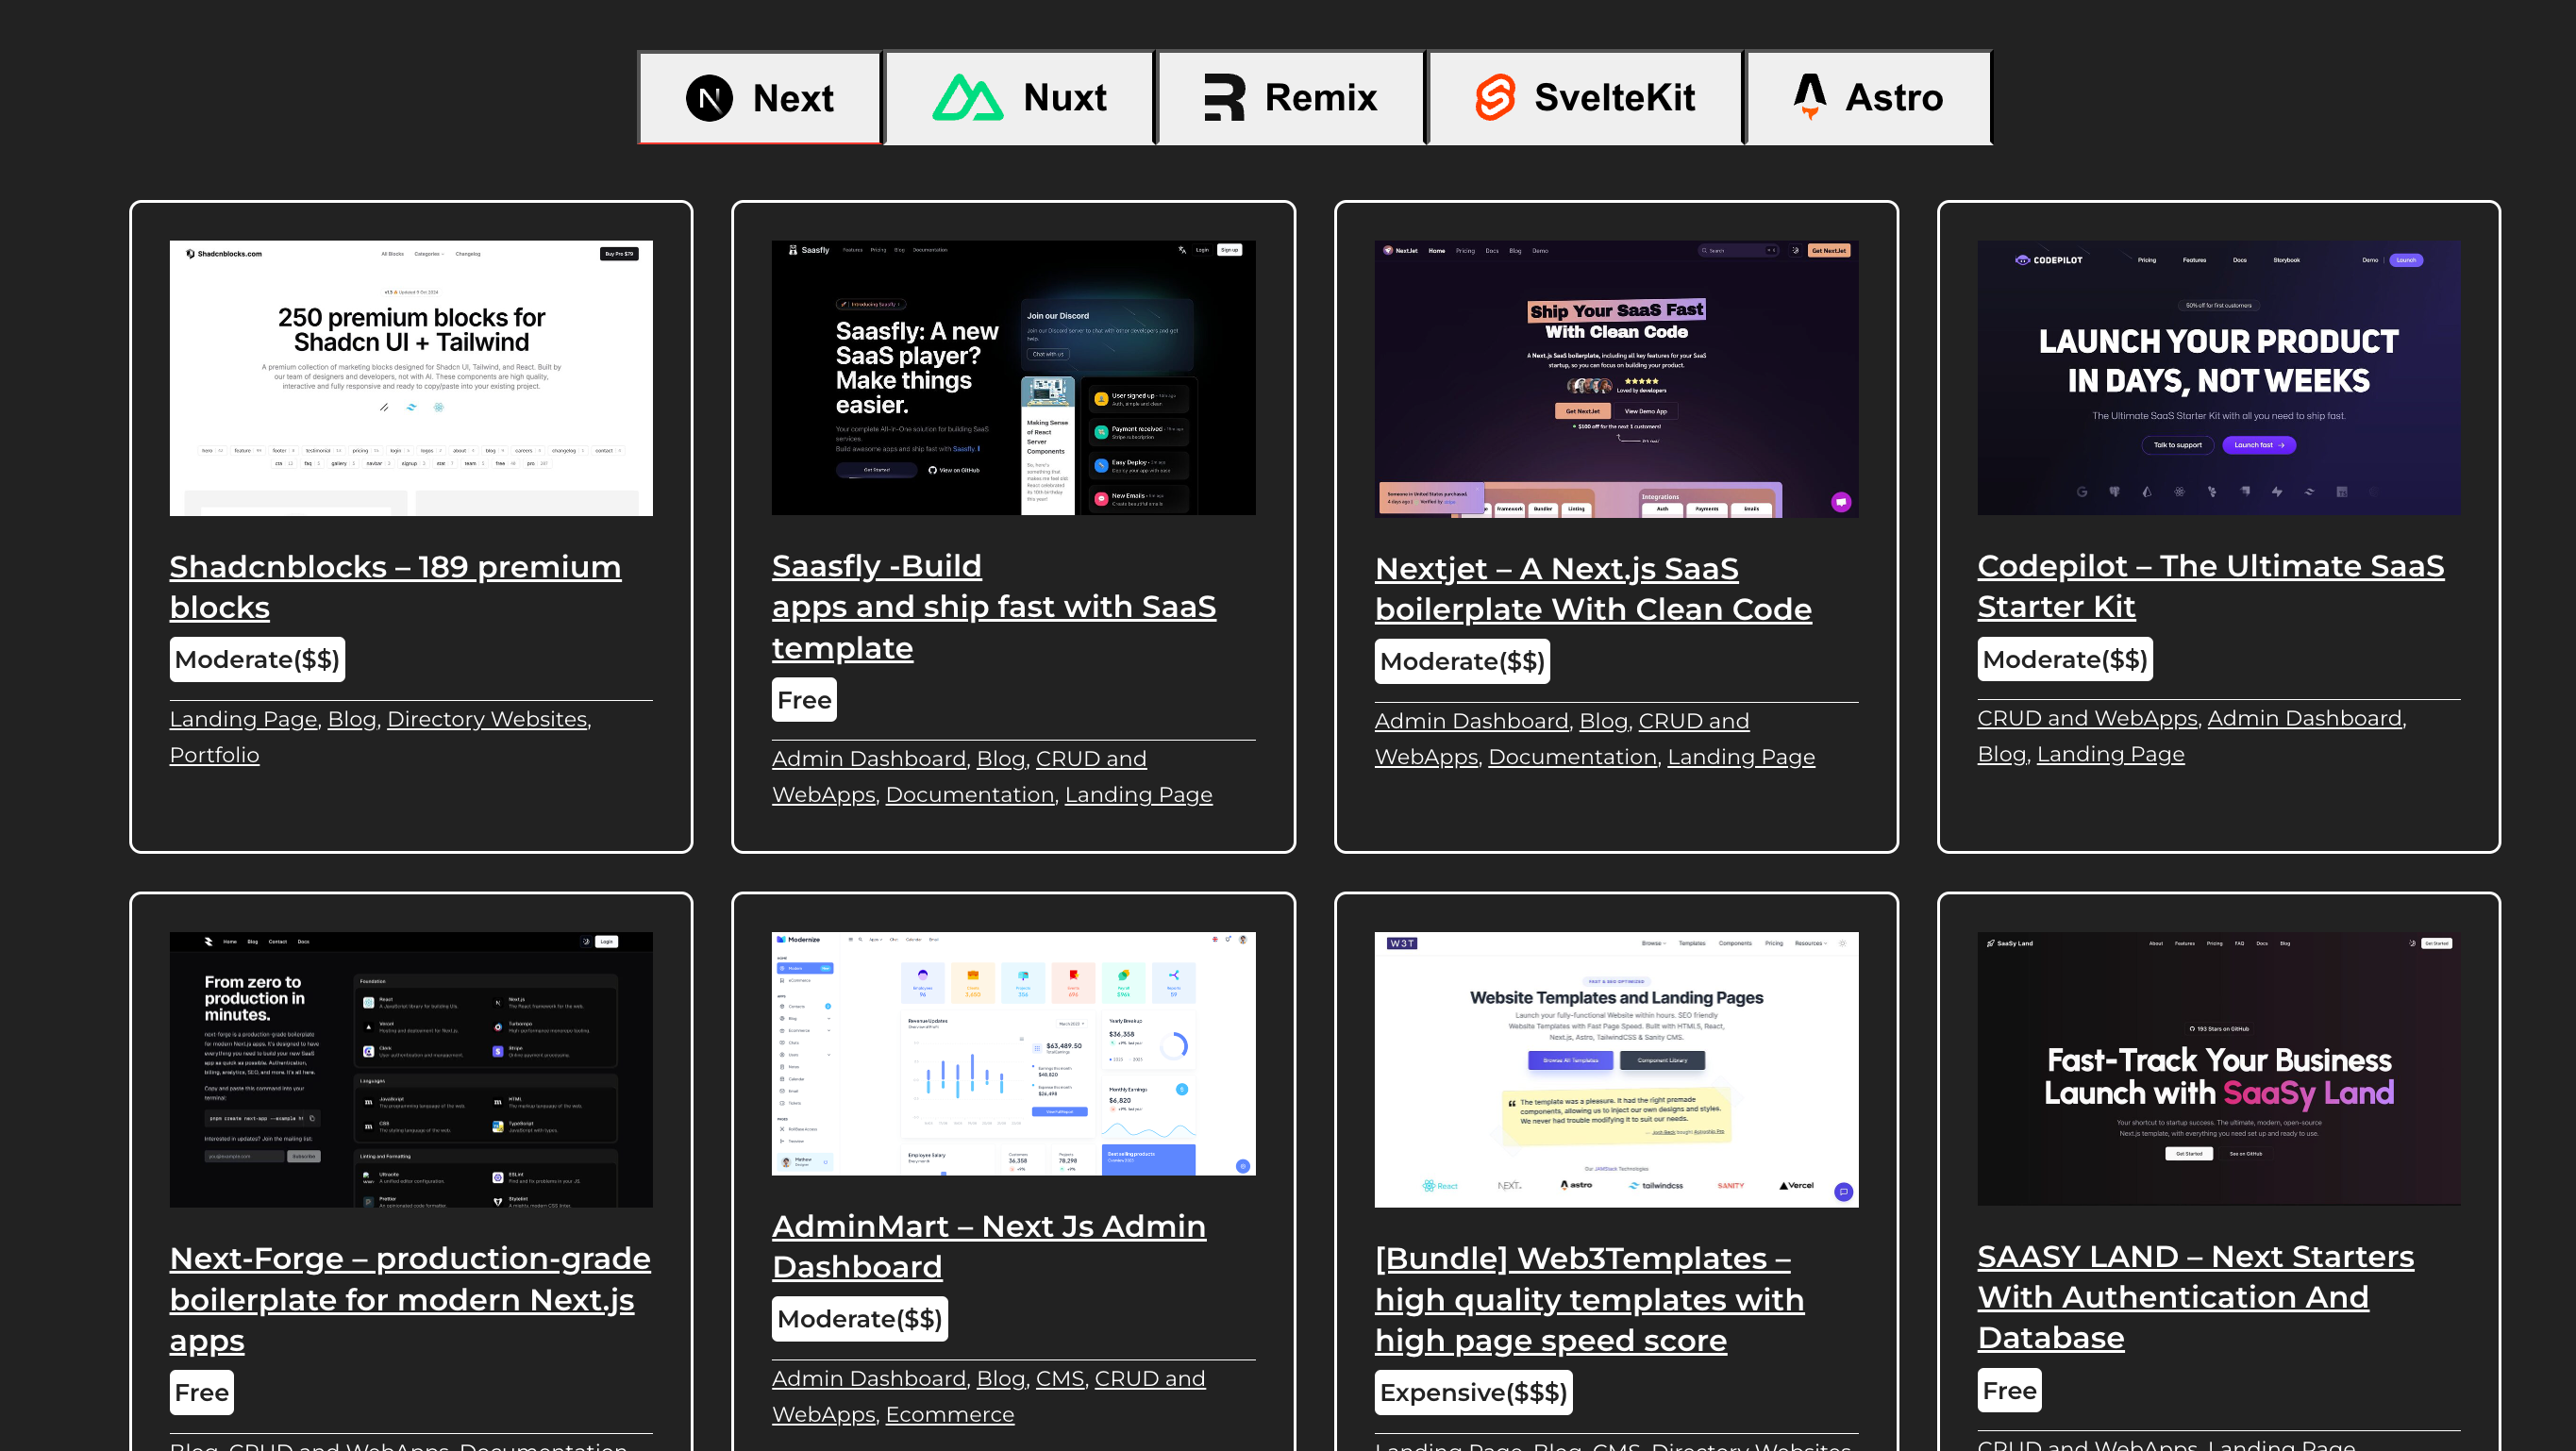
Task: Click the Free badge on SAASY LAND card
Action: (x=2009, y=1391)
